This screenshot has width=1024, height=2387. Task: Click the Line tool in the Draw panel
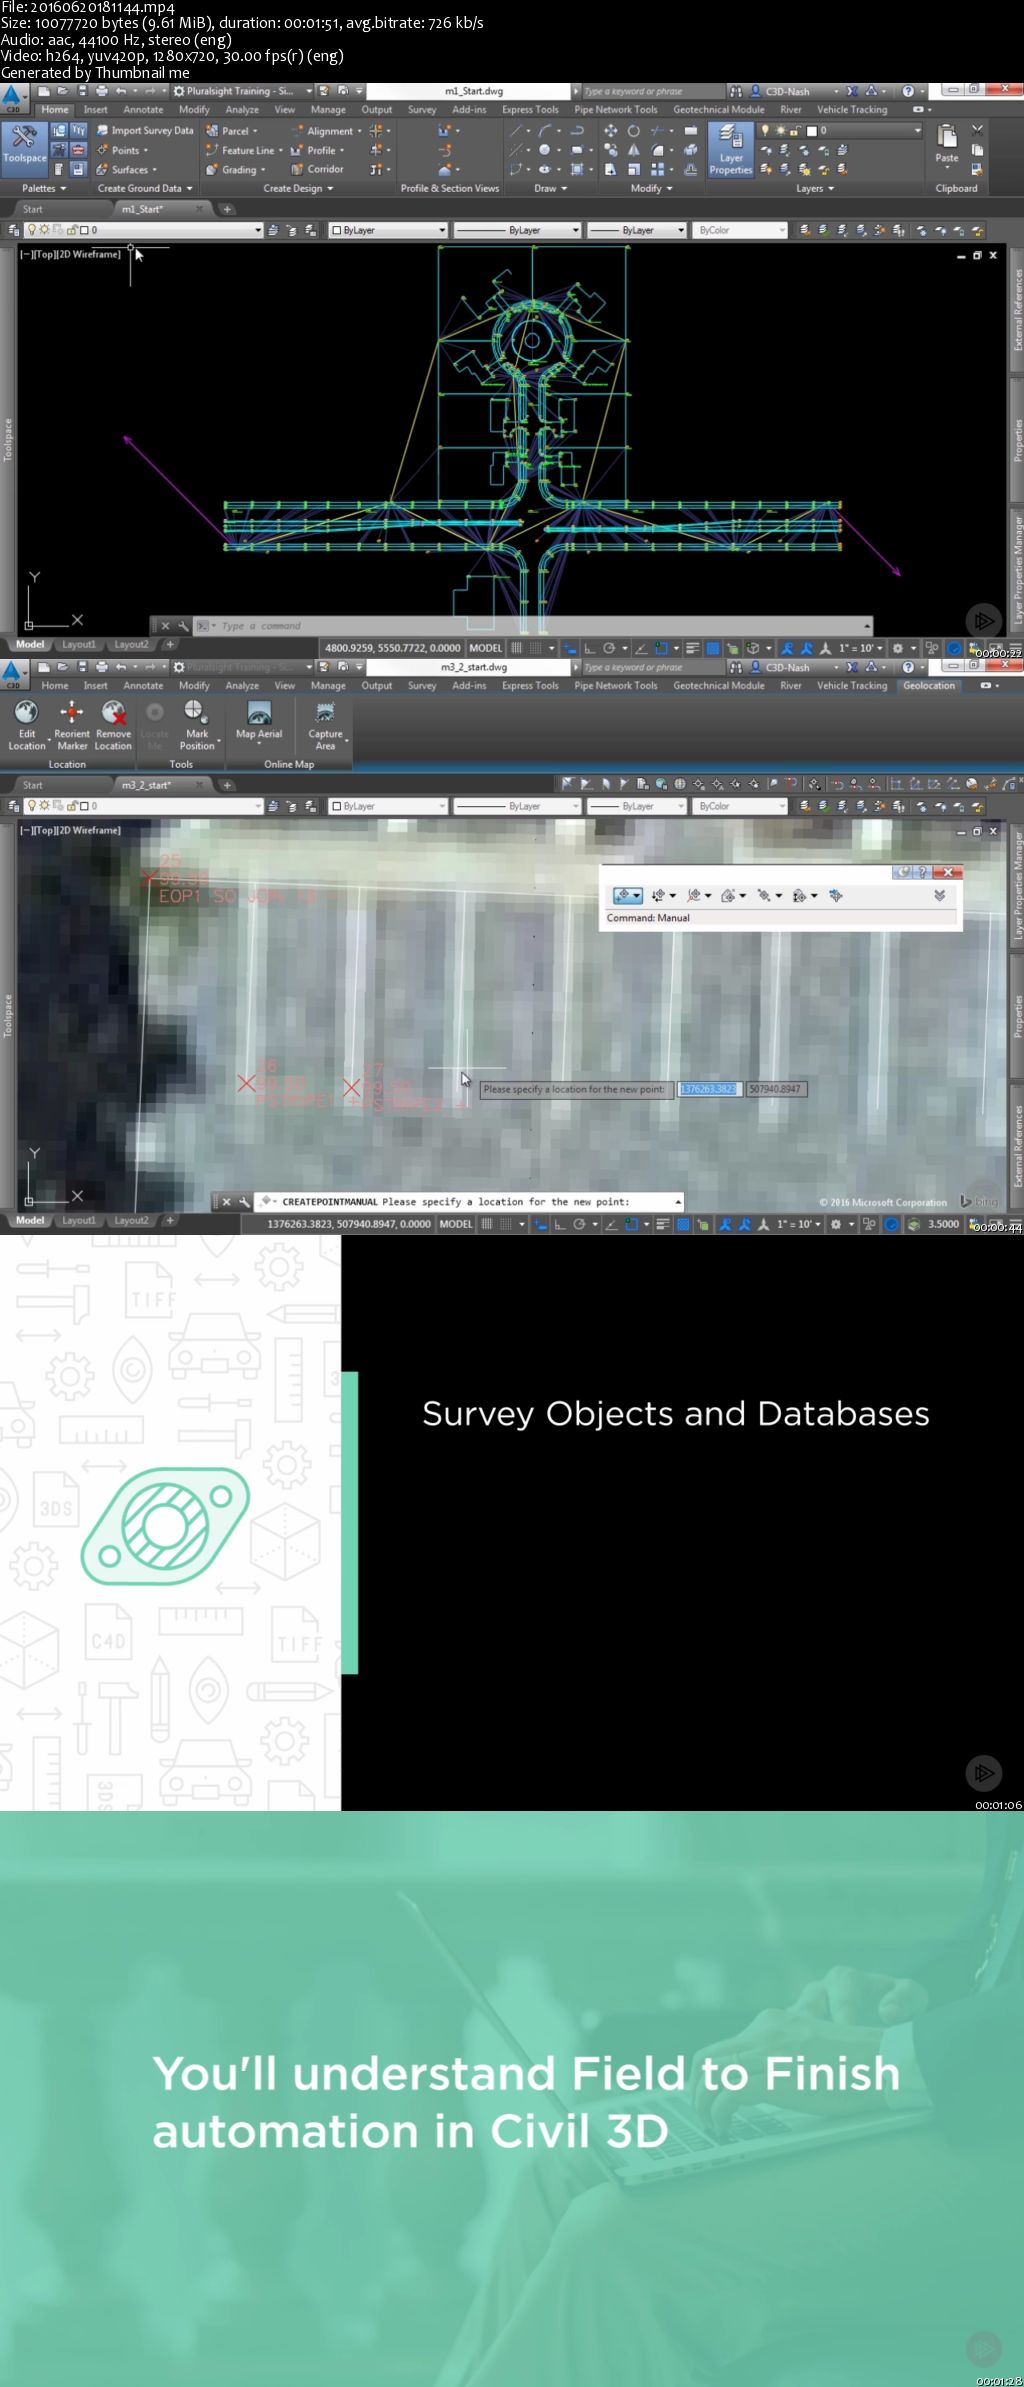click(x=515, y=131)
